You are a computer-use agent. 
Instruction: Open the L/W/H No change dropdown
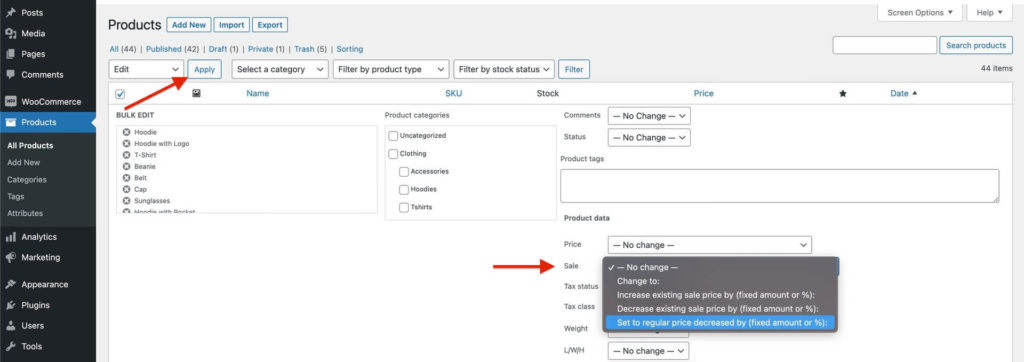pyautogui.click(x=648, y=351)
